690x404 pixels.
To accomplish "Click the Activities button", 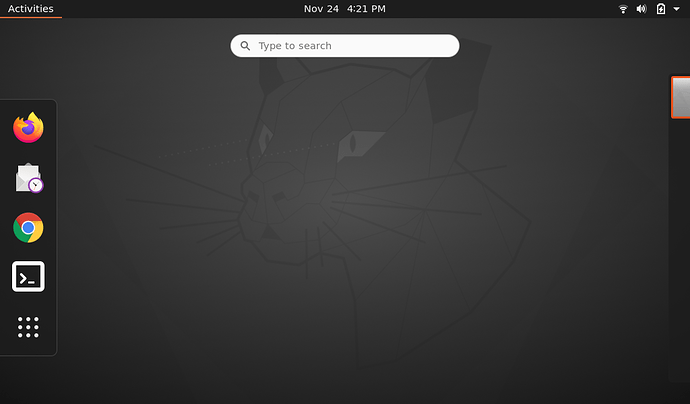I will (x=31, y=9).
